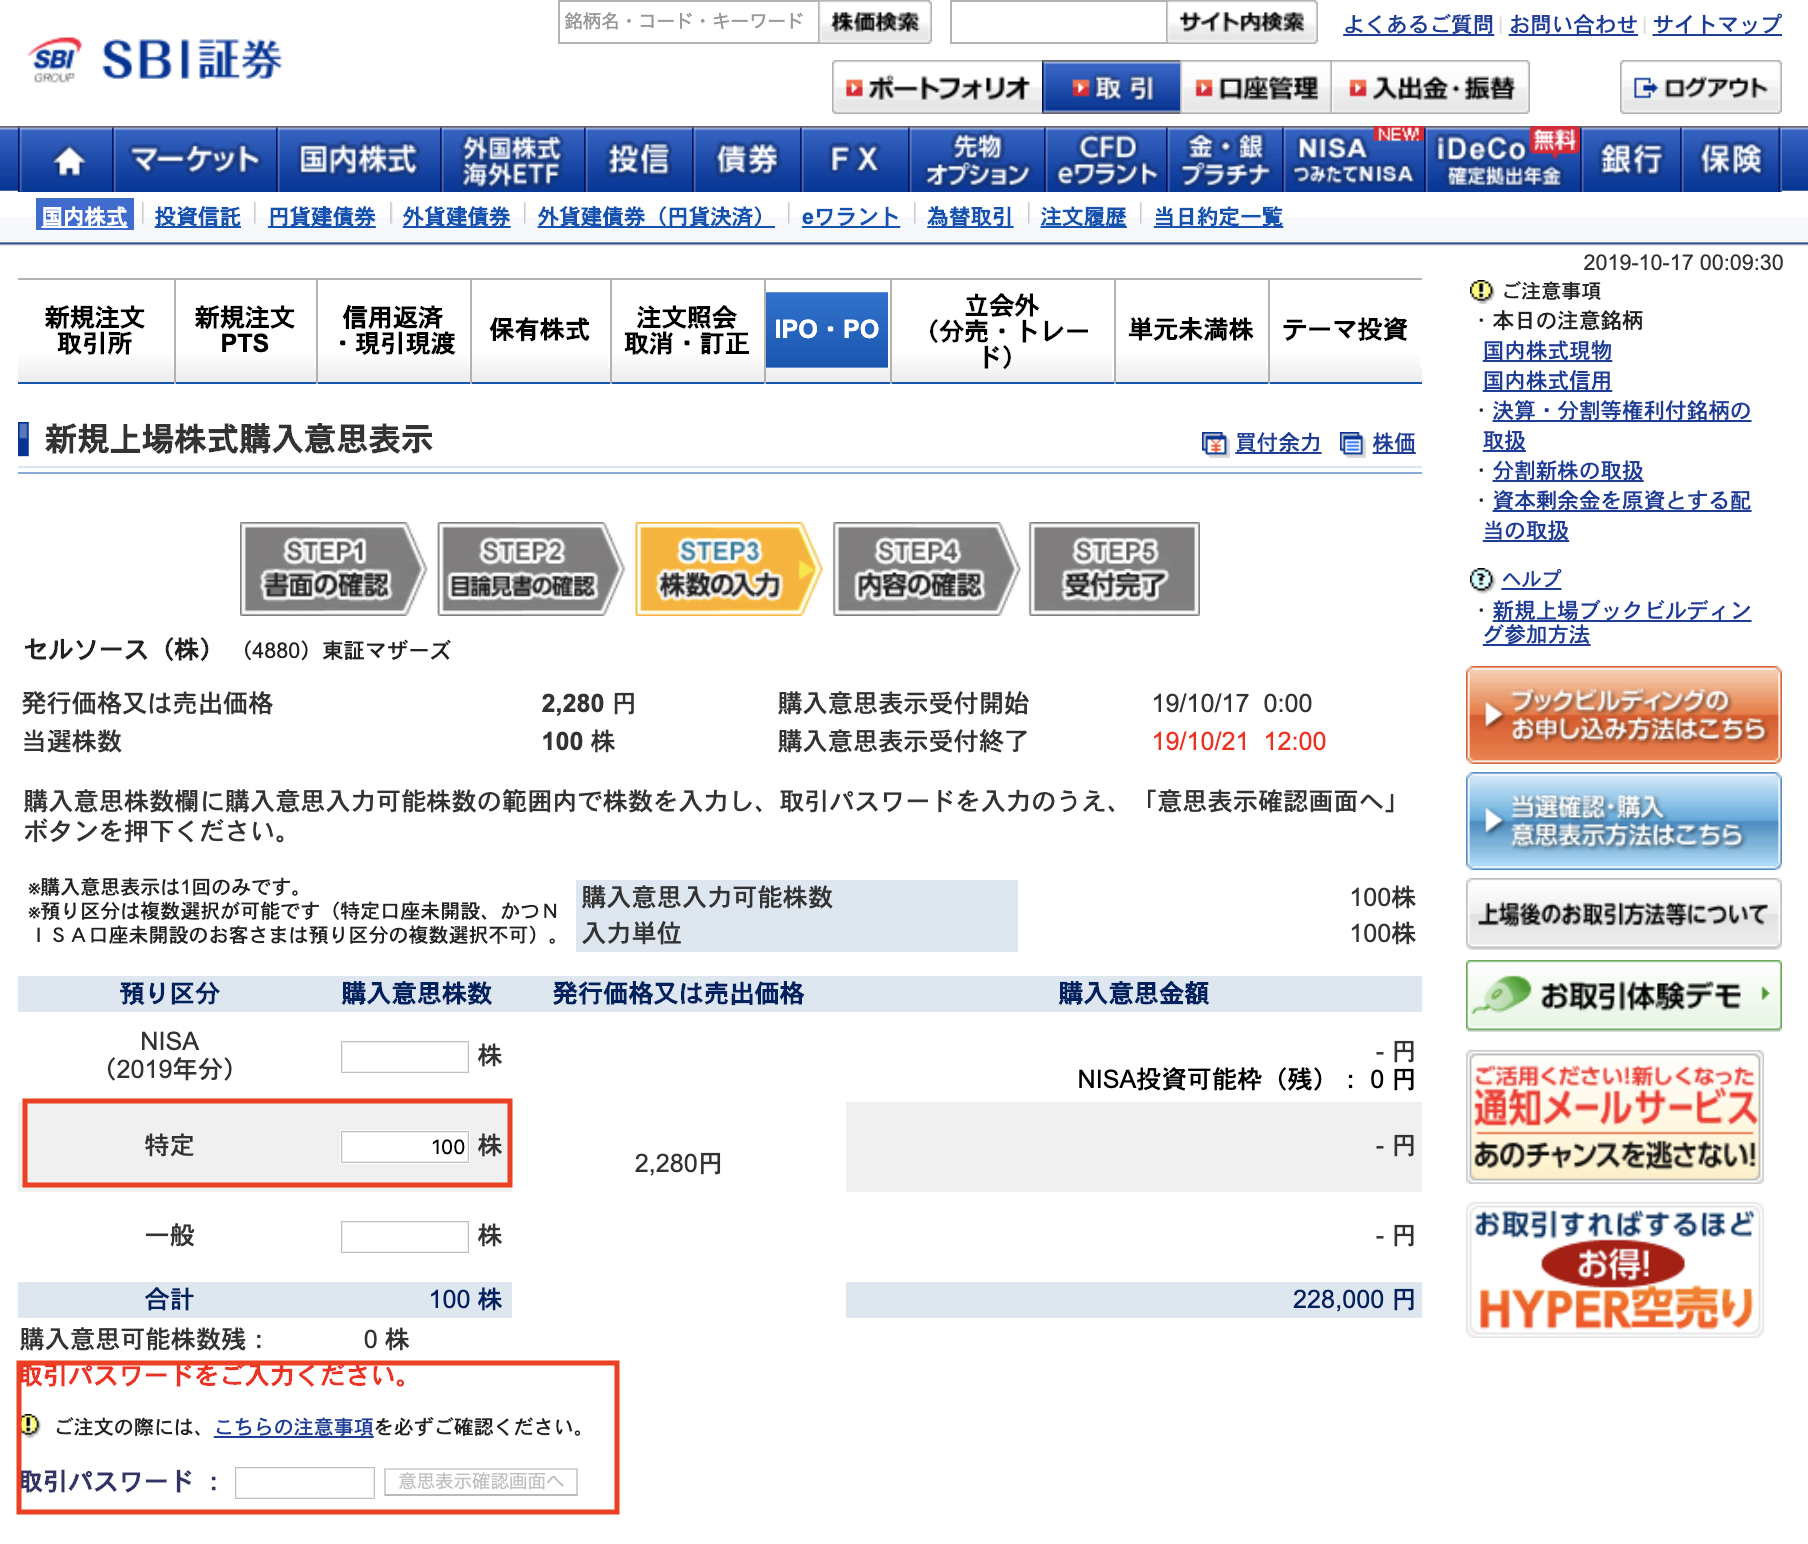Open 買付余力 calculator icon link

click(x=1261, y=443)
